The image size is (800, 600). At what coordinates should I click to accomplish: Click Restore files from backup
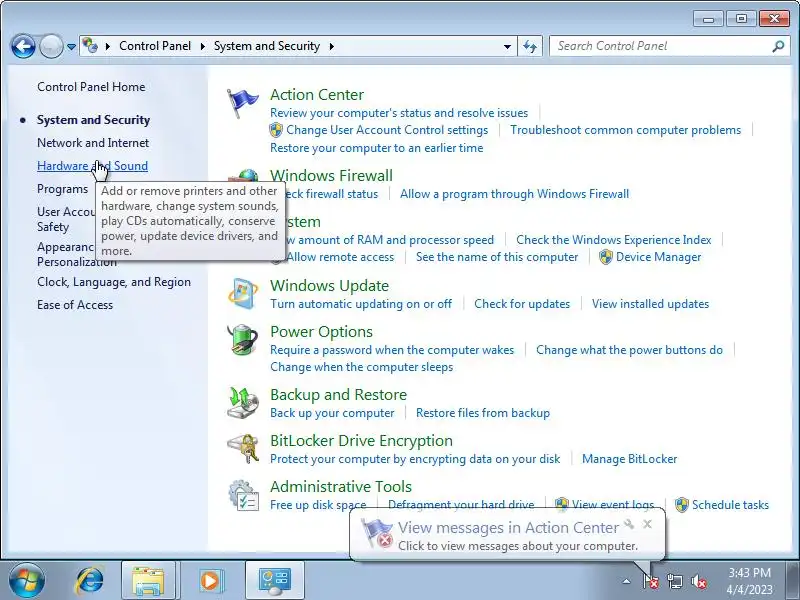[483, 413]
